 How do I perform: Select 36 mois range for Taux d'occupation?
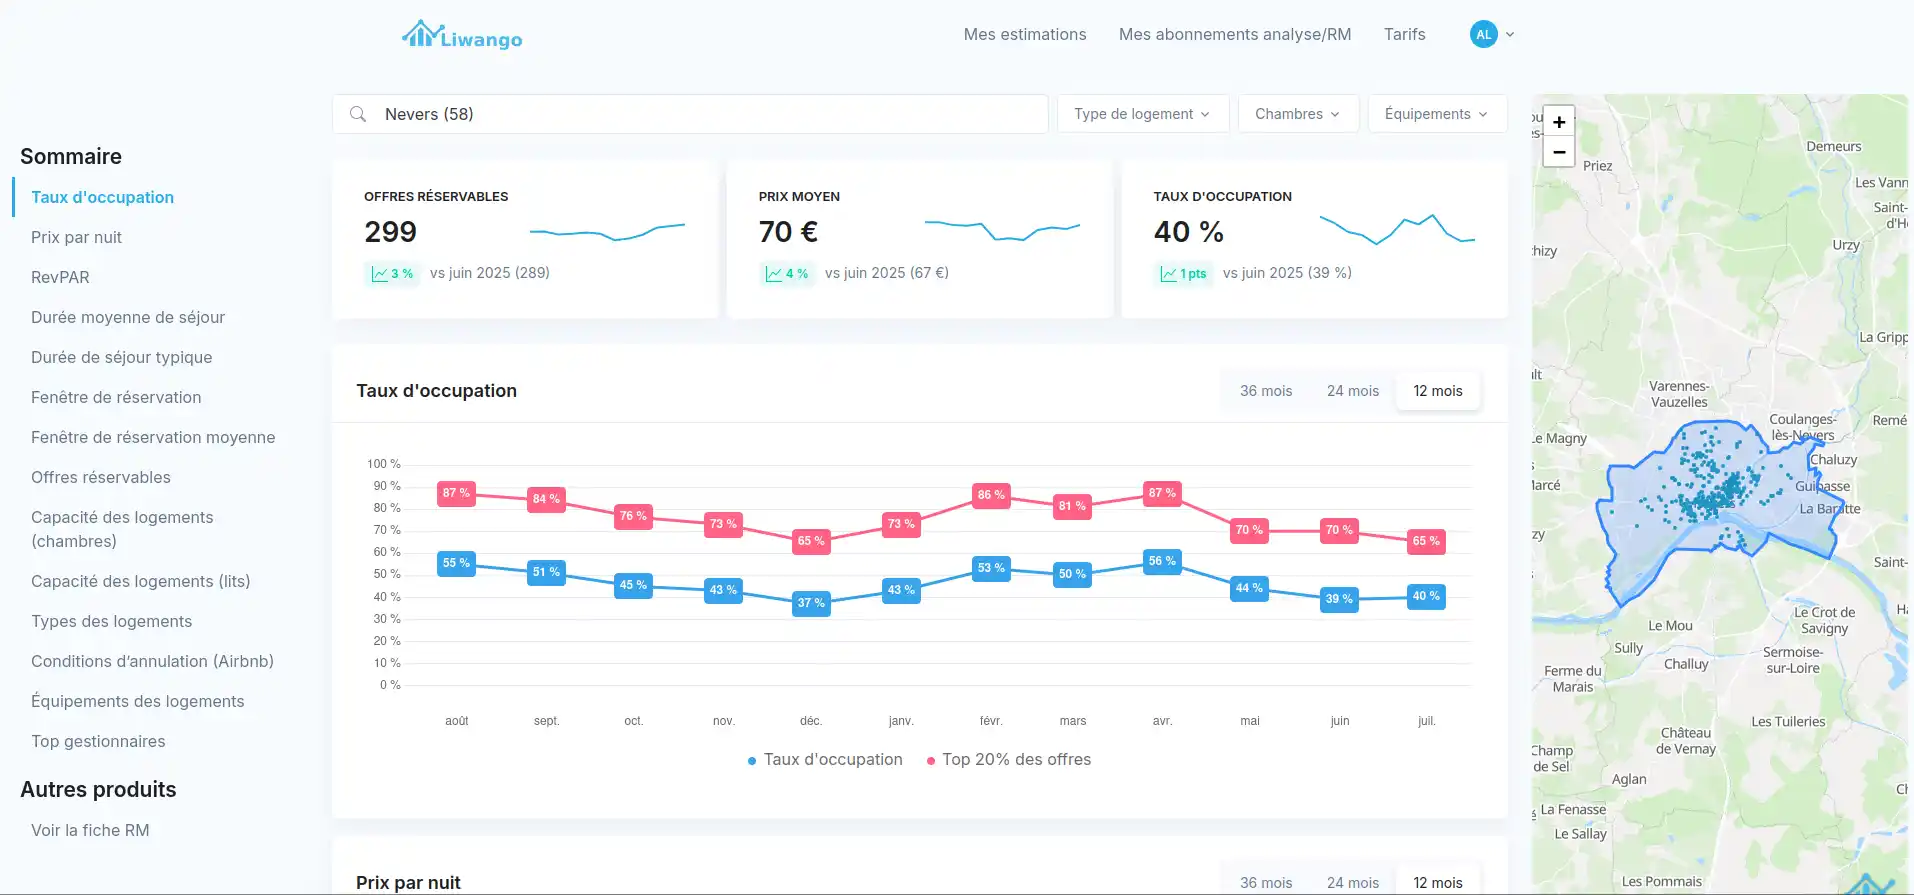tap(1265, 391)
